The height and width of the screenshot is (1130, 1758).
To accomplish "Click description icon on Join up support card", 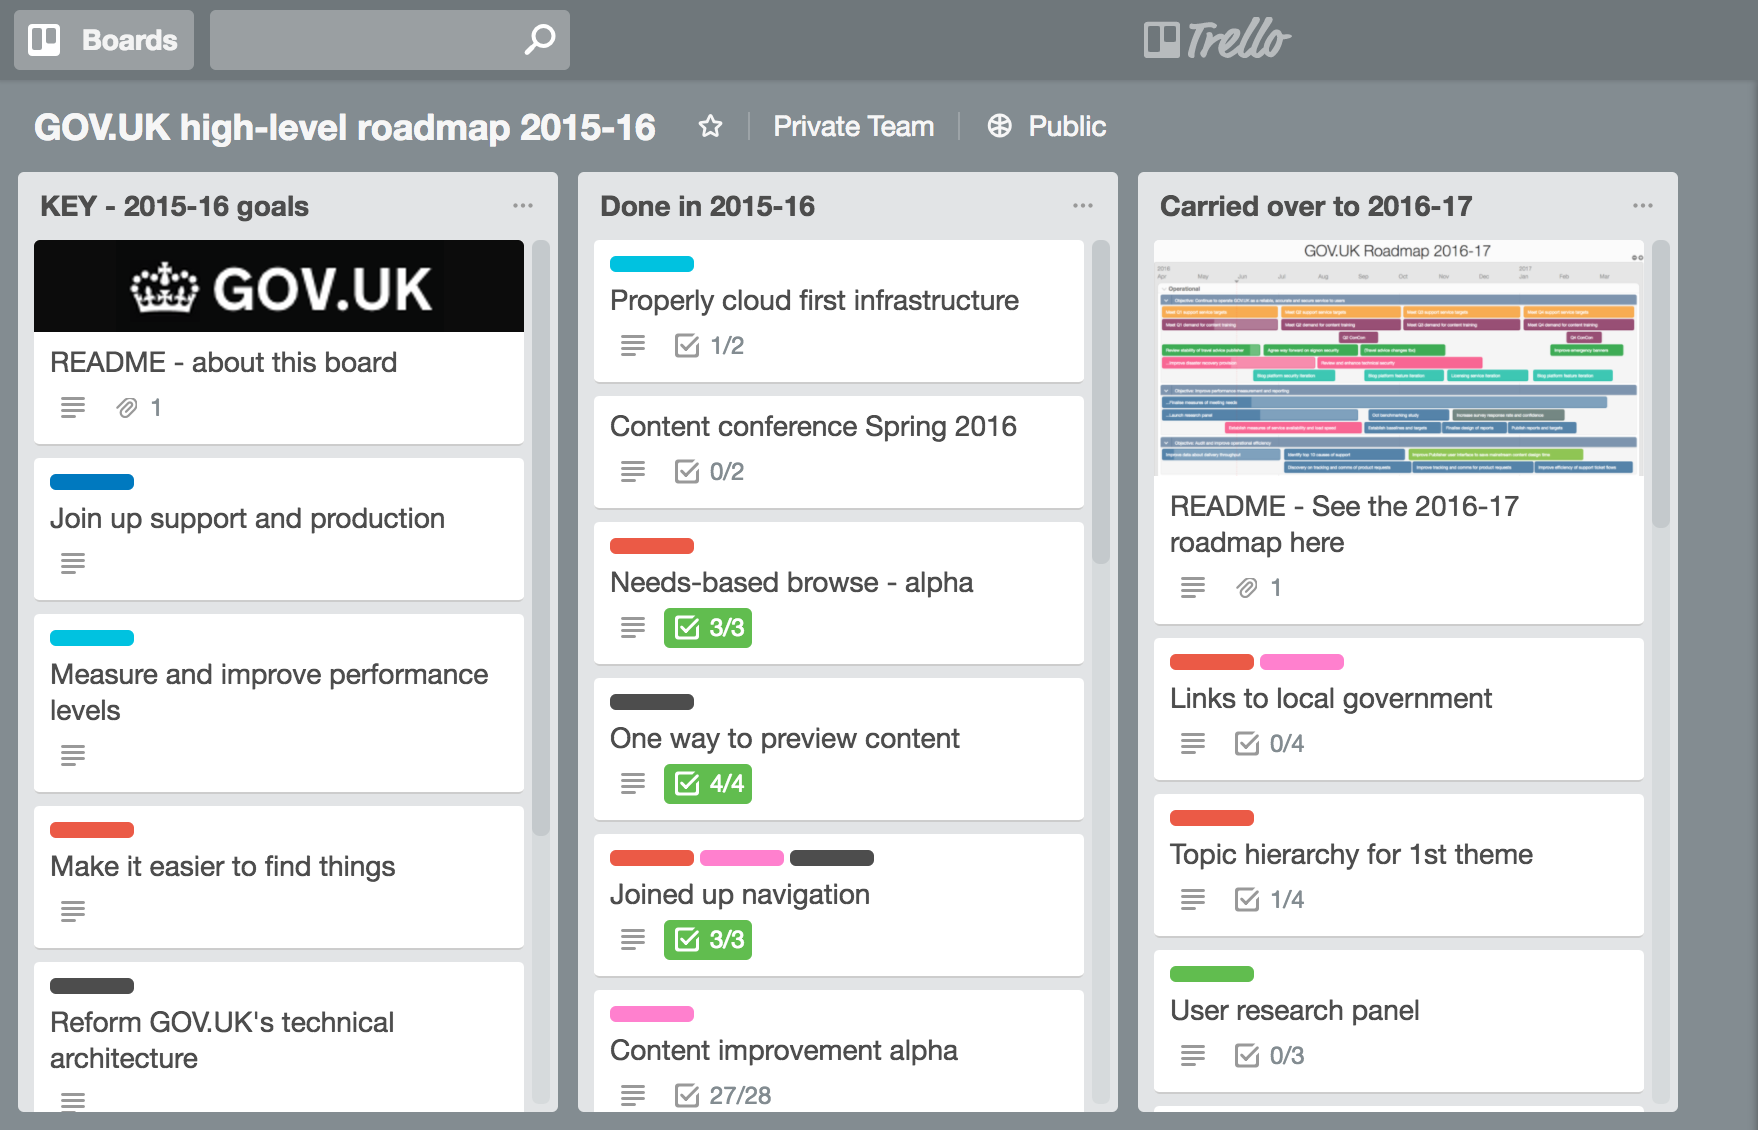I will pos(73,563).
